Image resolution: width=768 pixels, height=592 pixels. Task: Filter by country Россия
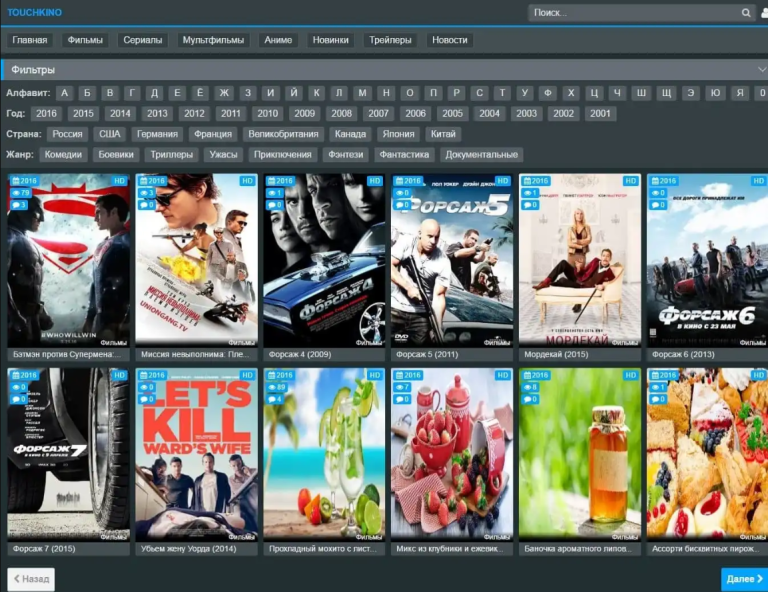[x=68, y=134]
